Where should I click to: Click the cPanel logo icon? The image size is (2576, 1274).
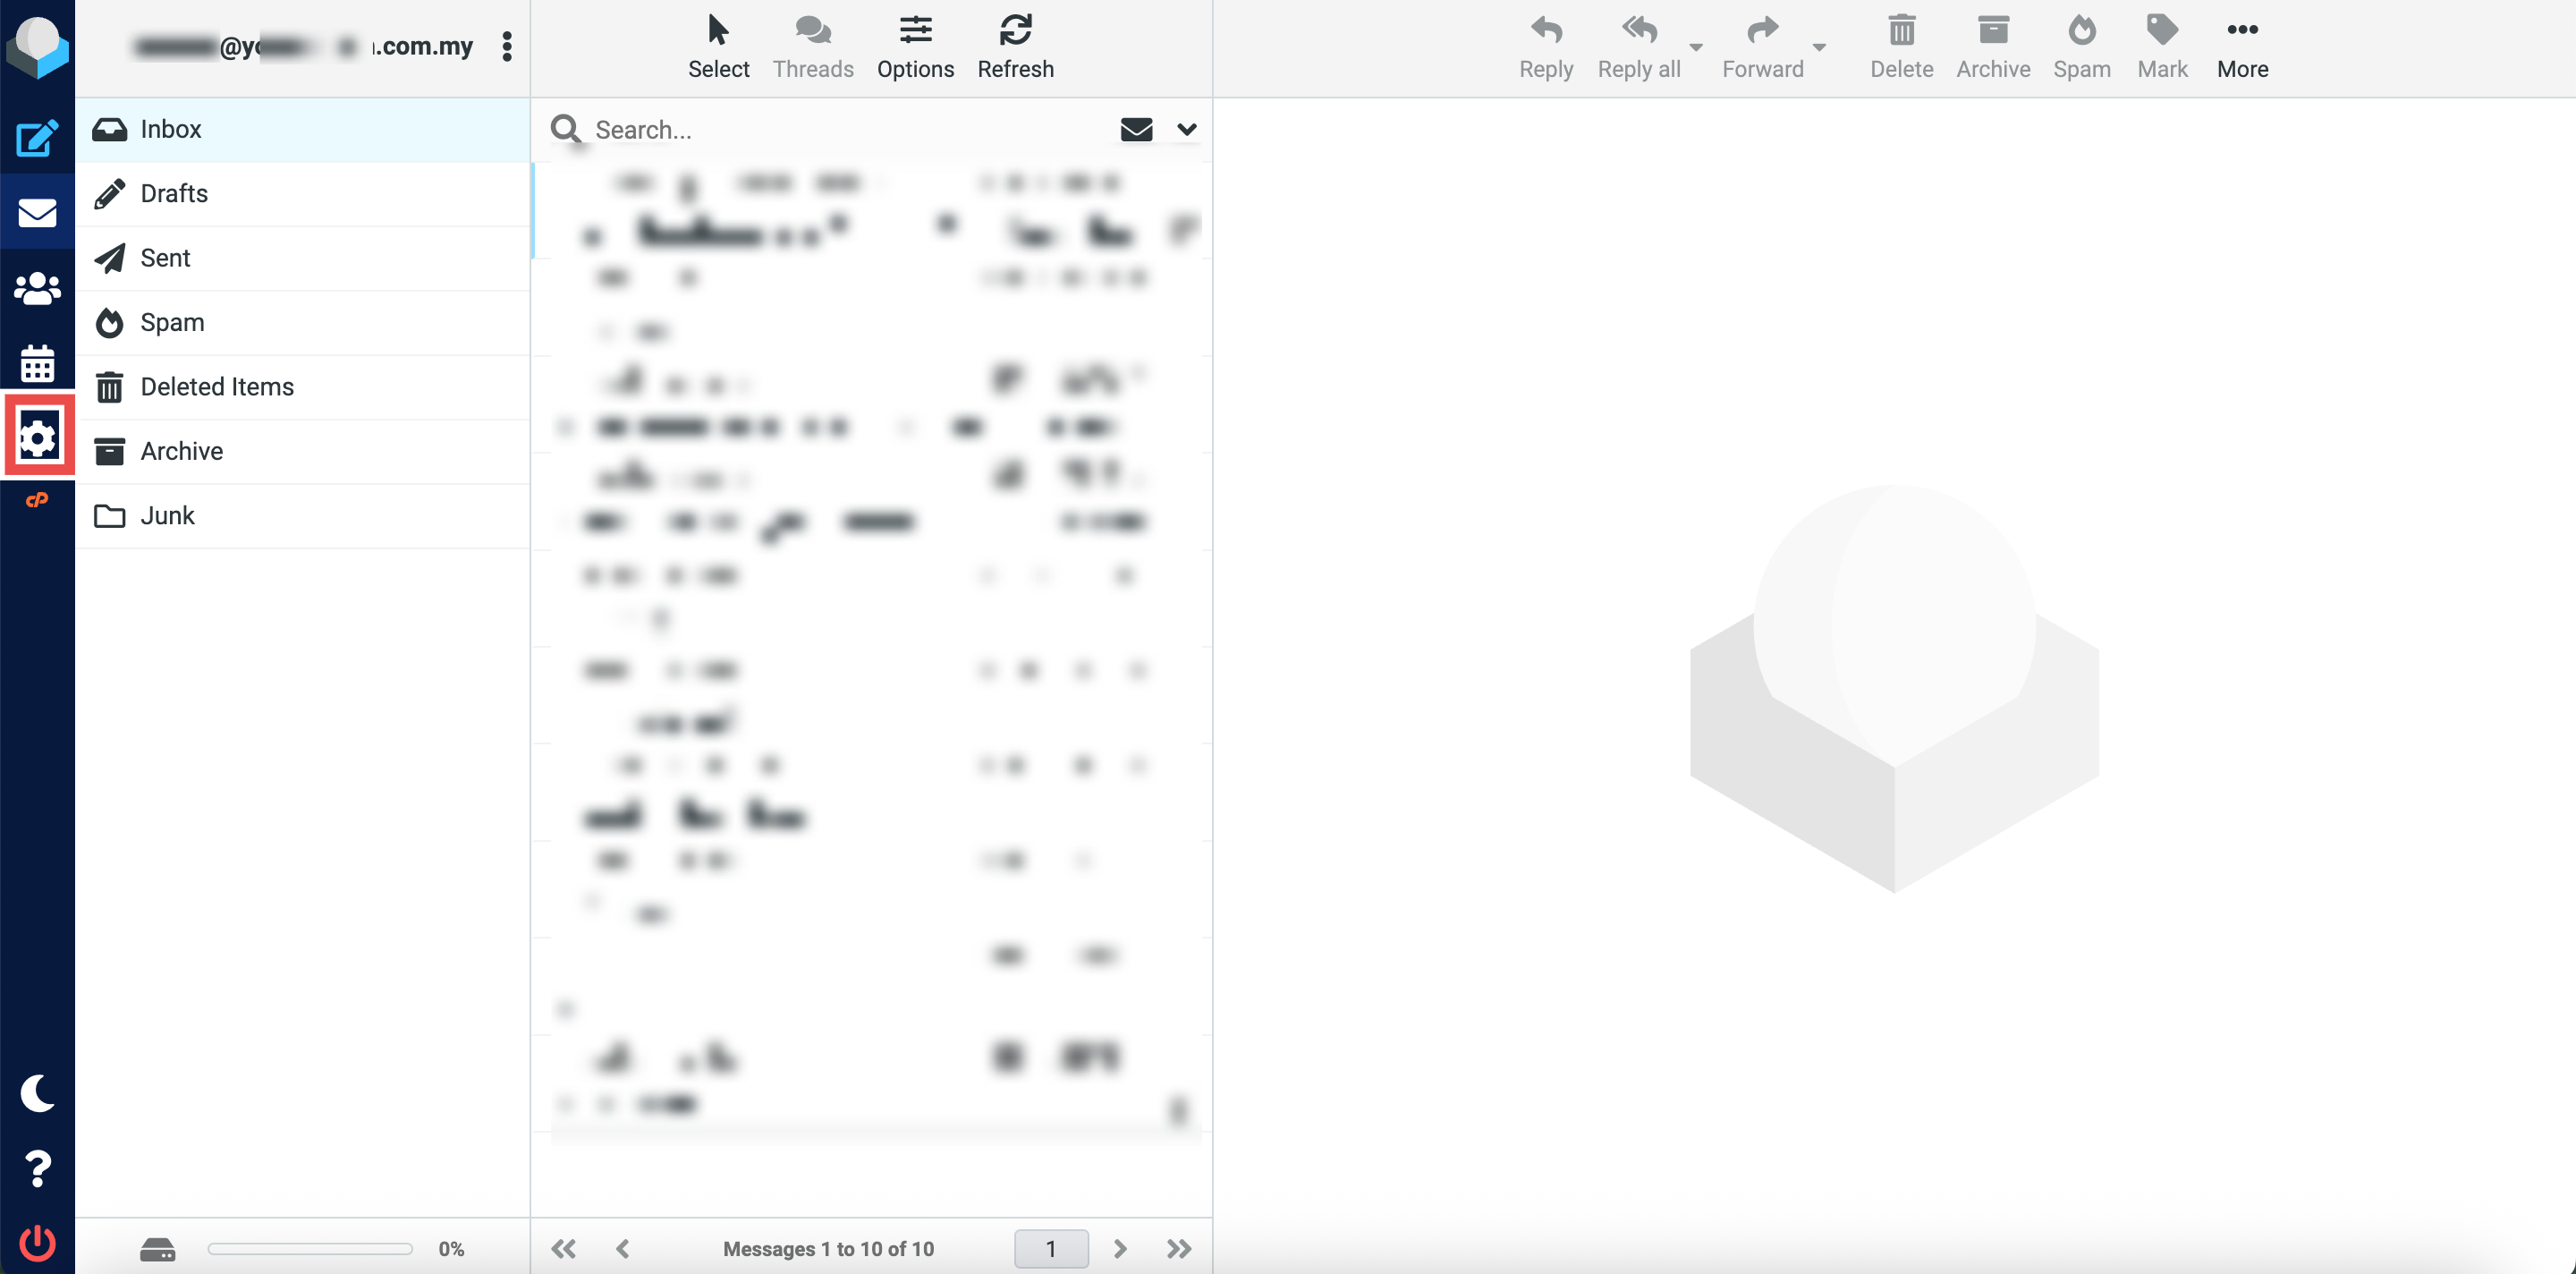37,500
